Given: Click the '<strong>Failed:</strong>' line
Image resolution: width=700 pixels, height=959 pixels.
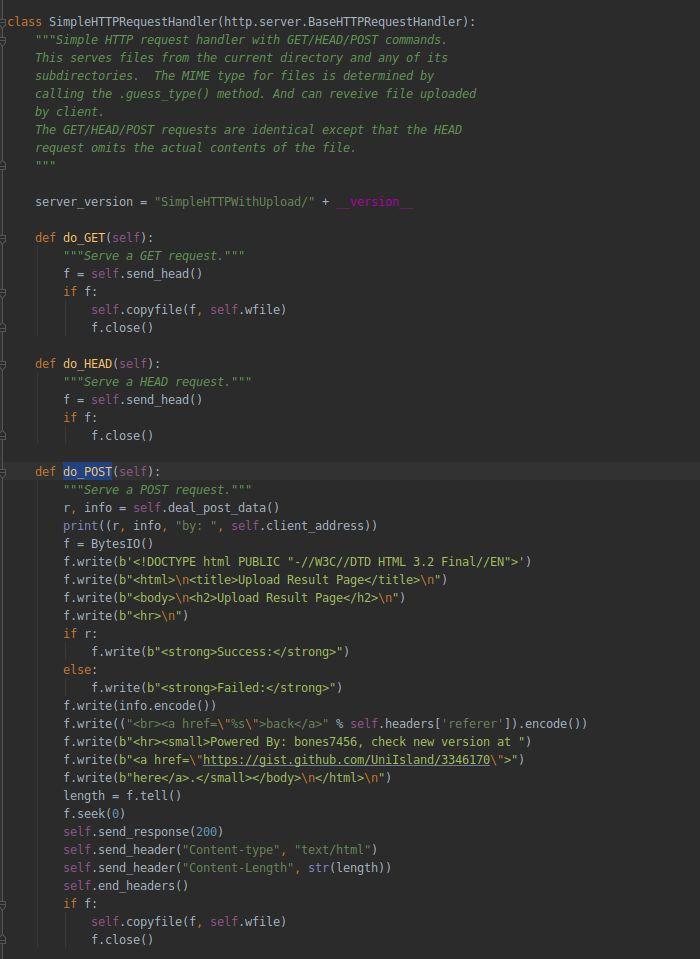Looking at the screenshot, I should (x=216, y=687).
